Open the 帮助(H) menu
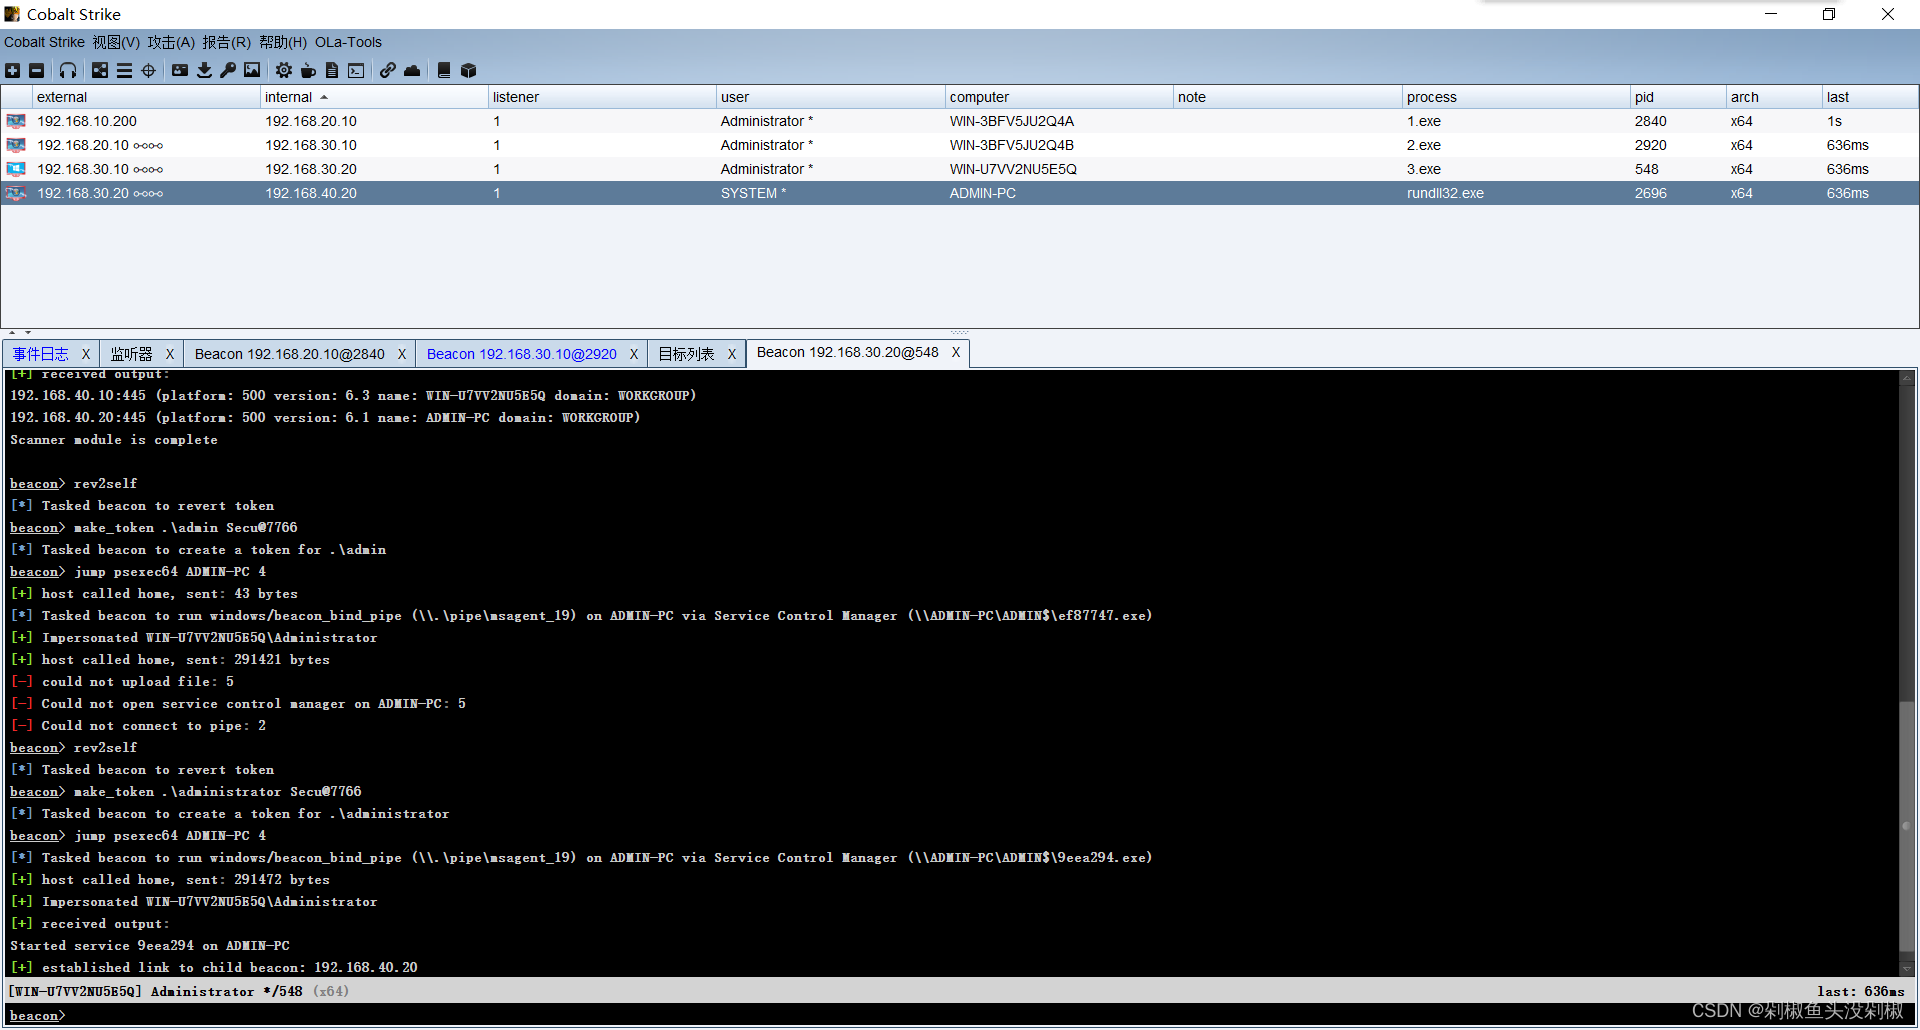 283,42
